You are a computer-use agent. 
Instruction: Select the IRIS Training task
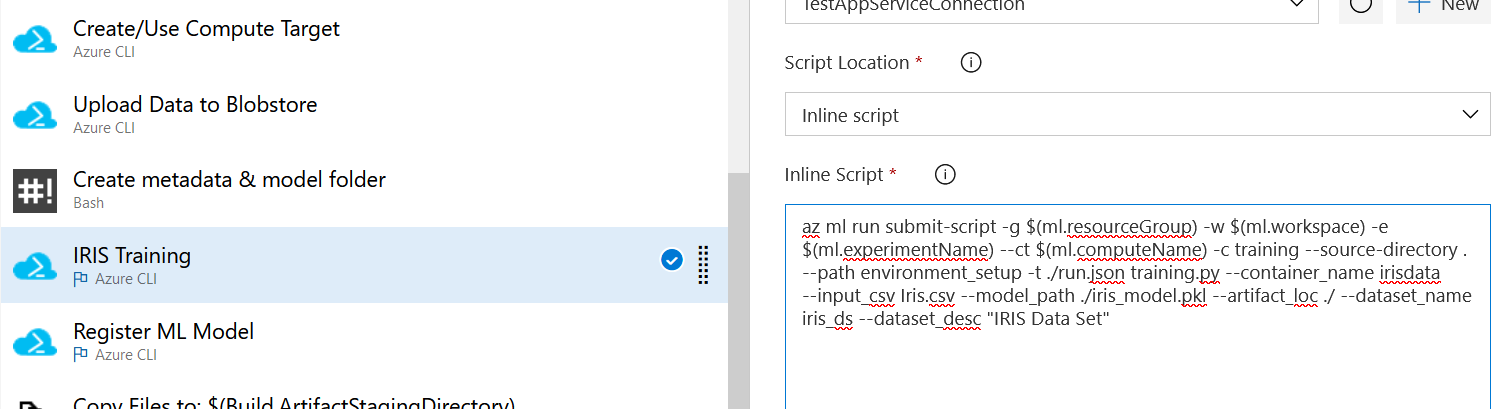click(365, 265)
